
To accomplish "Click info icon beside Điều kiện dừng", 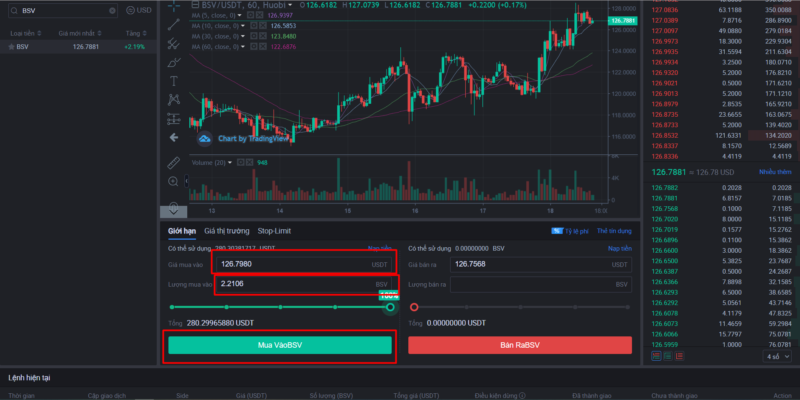I will tap(522, 396).
